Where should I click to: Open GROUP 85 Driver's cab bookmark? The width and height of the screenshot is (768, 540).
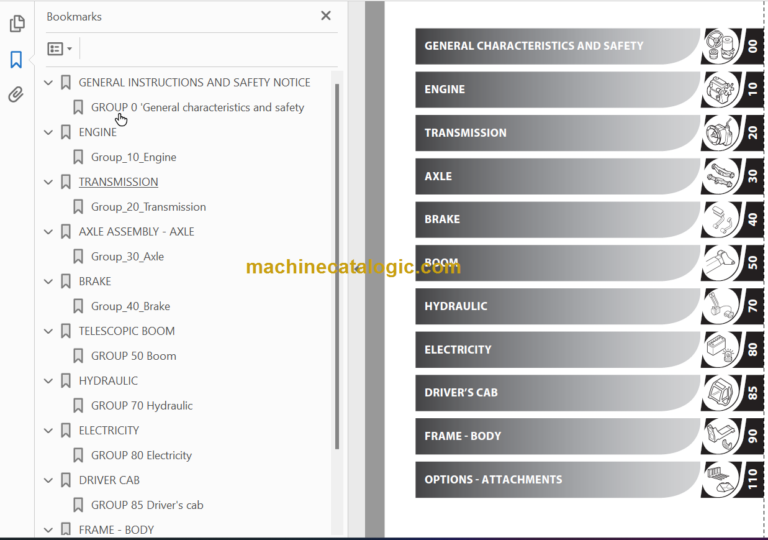coord(147,505)
